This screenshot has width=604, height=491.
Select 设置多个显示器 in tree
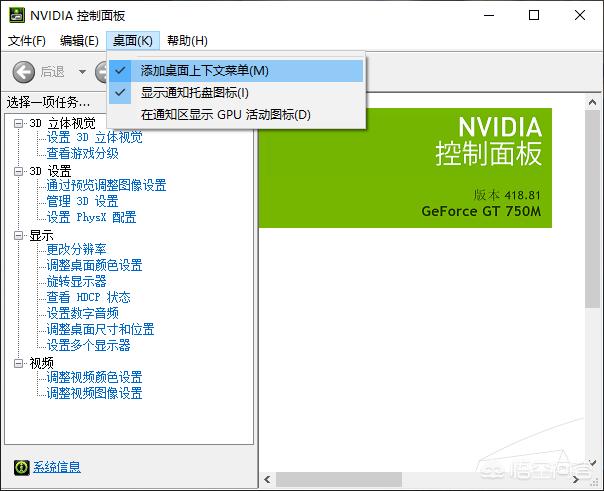tap(89, 345)
